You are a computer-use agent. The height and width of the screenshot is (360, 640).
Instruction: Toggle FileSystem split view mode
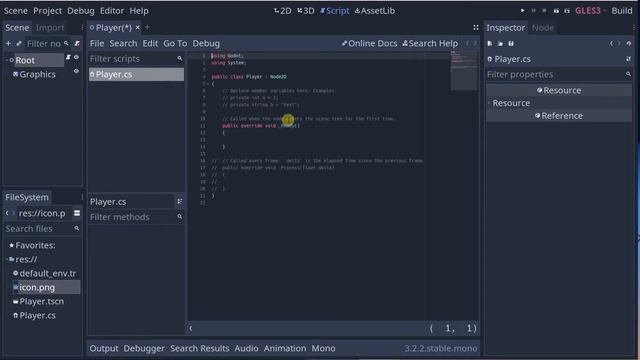coord(77,213)
